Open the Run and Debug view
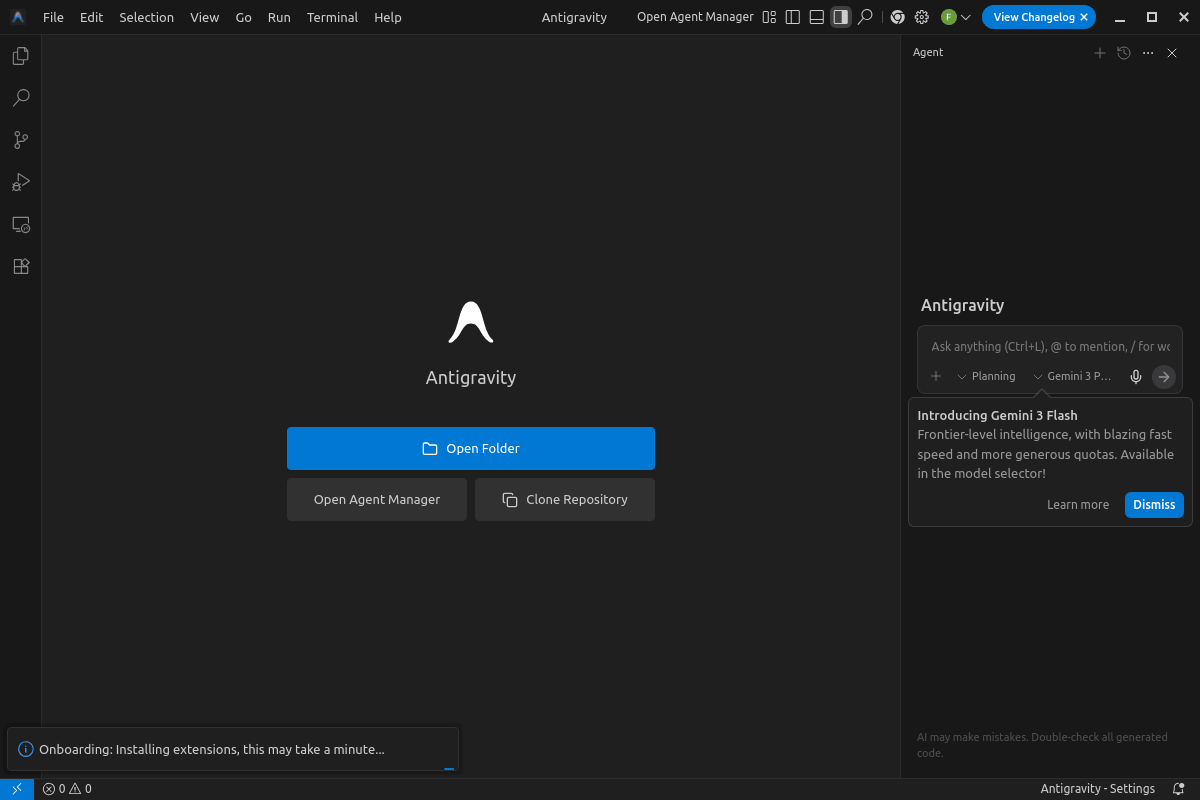This screenshot has width=1200, height=800. tap(20, 182)
